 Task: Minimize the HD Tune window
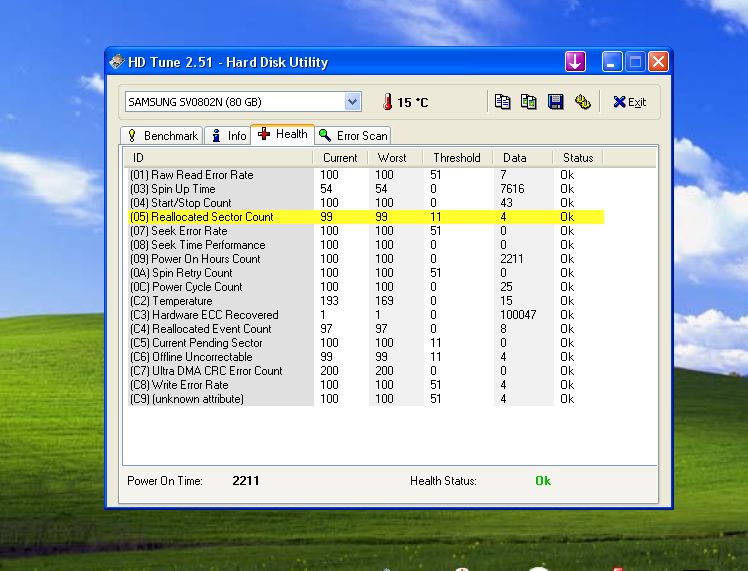click(612, 62)
